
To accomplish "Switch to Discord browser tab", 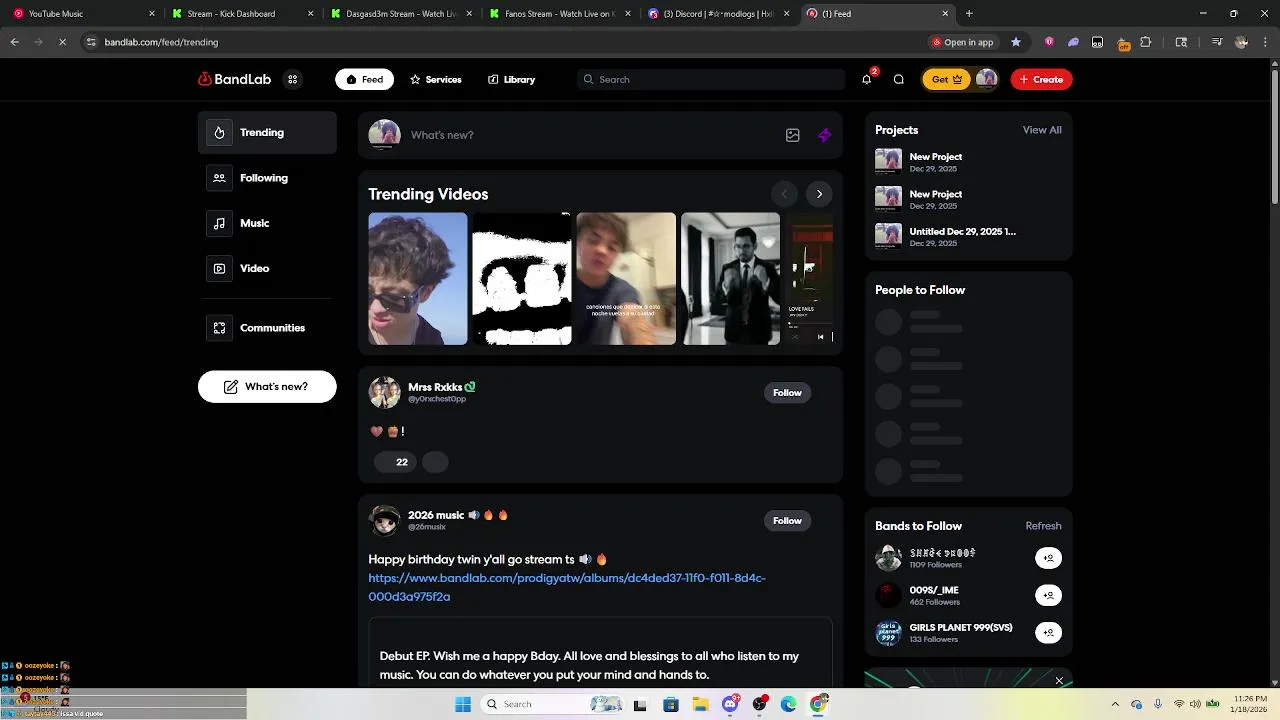I will [718, 14].
